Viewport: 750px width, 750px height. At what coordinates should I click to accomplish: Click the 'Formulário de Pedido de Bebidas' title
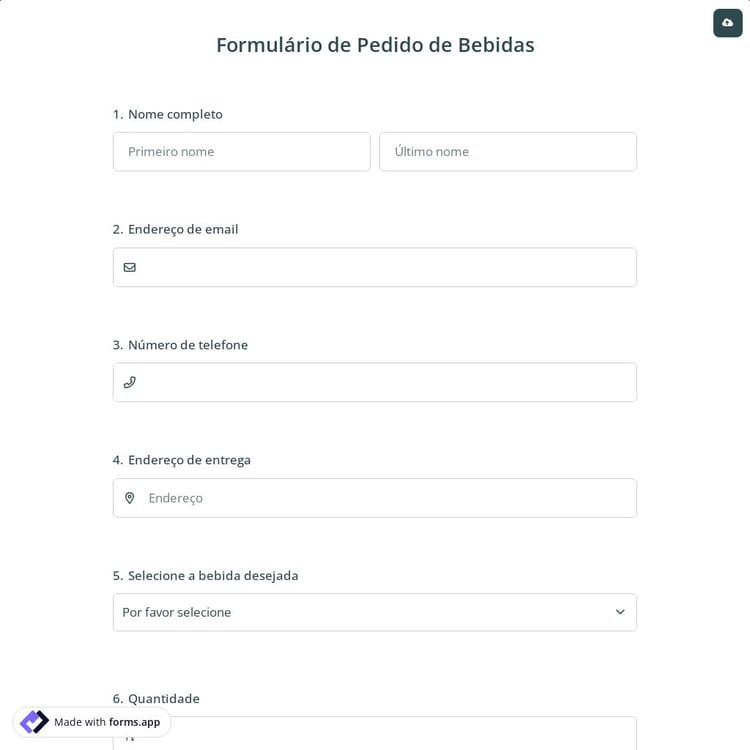coord(375,45)
